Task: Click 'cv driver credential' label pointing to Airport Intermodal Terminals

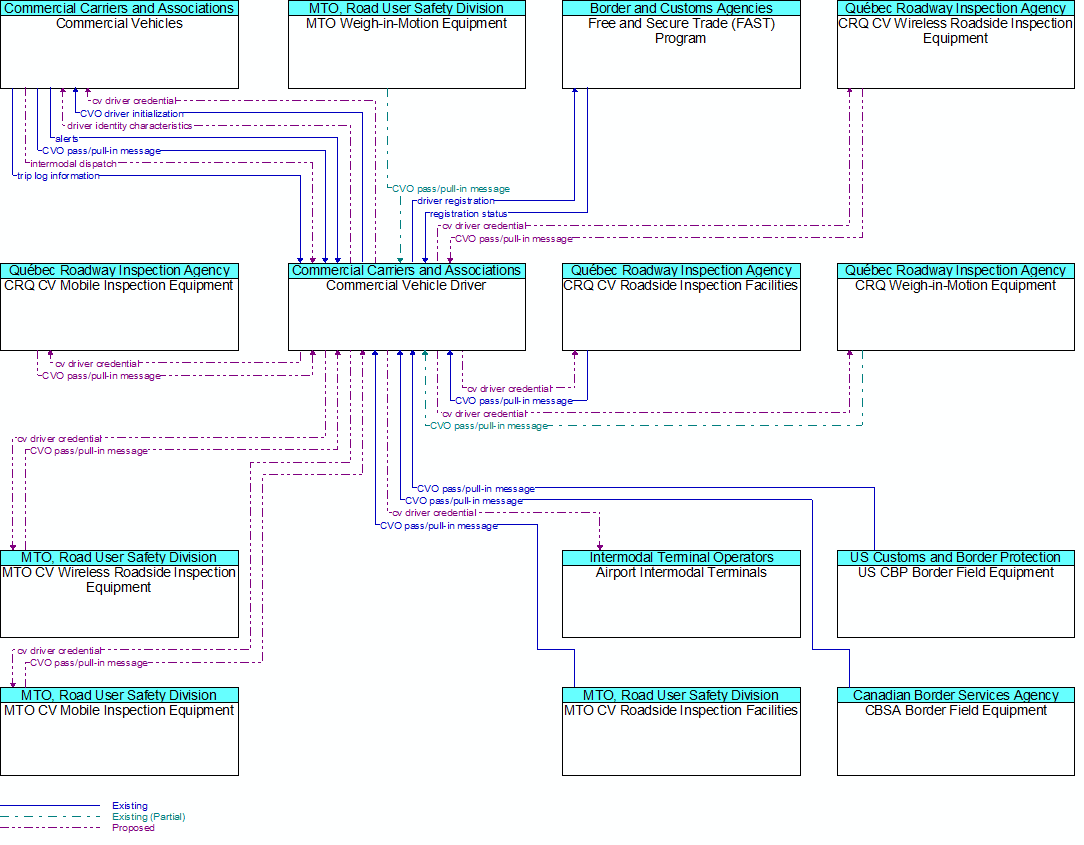Action: coord(434,513)
